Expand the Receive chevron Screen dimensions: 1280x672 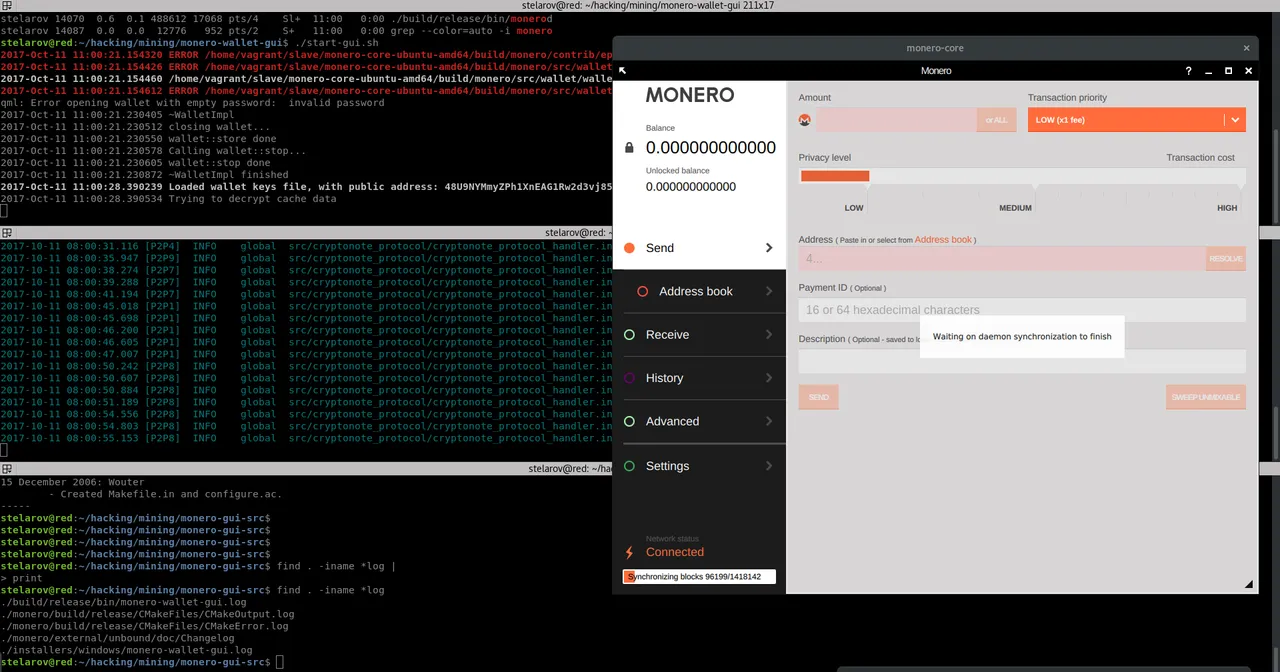point(769,335)
